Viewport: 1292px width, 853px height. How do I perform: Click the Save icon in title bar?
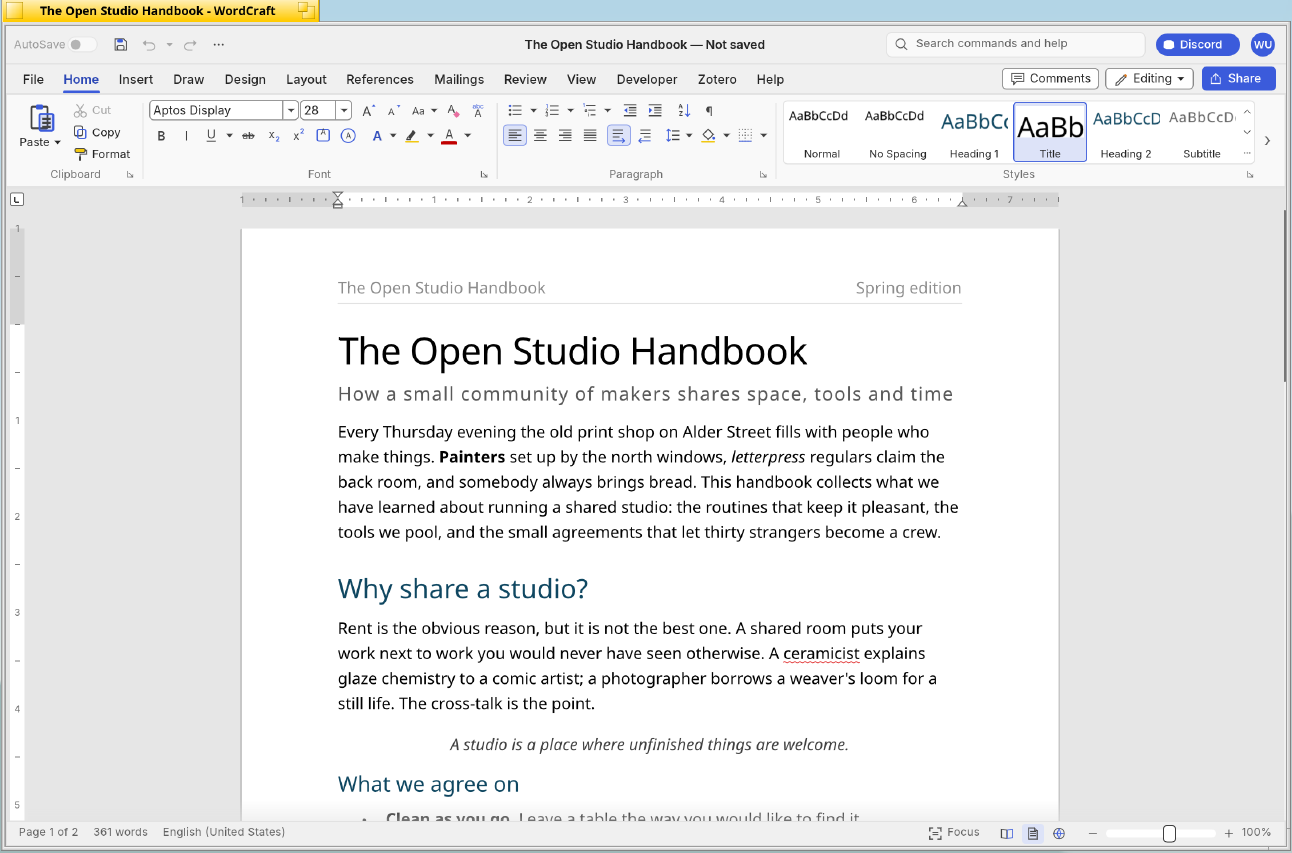pyautogui.click(x=121, y=45)
